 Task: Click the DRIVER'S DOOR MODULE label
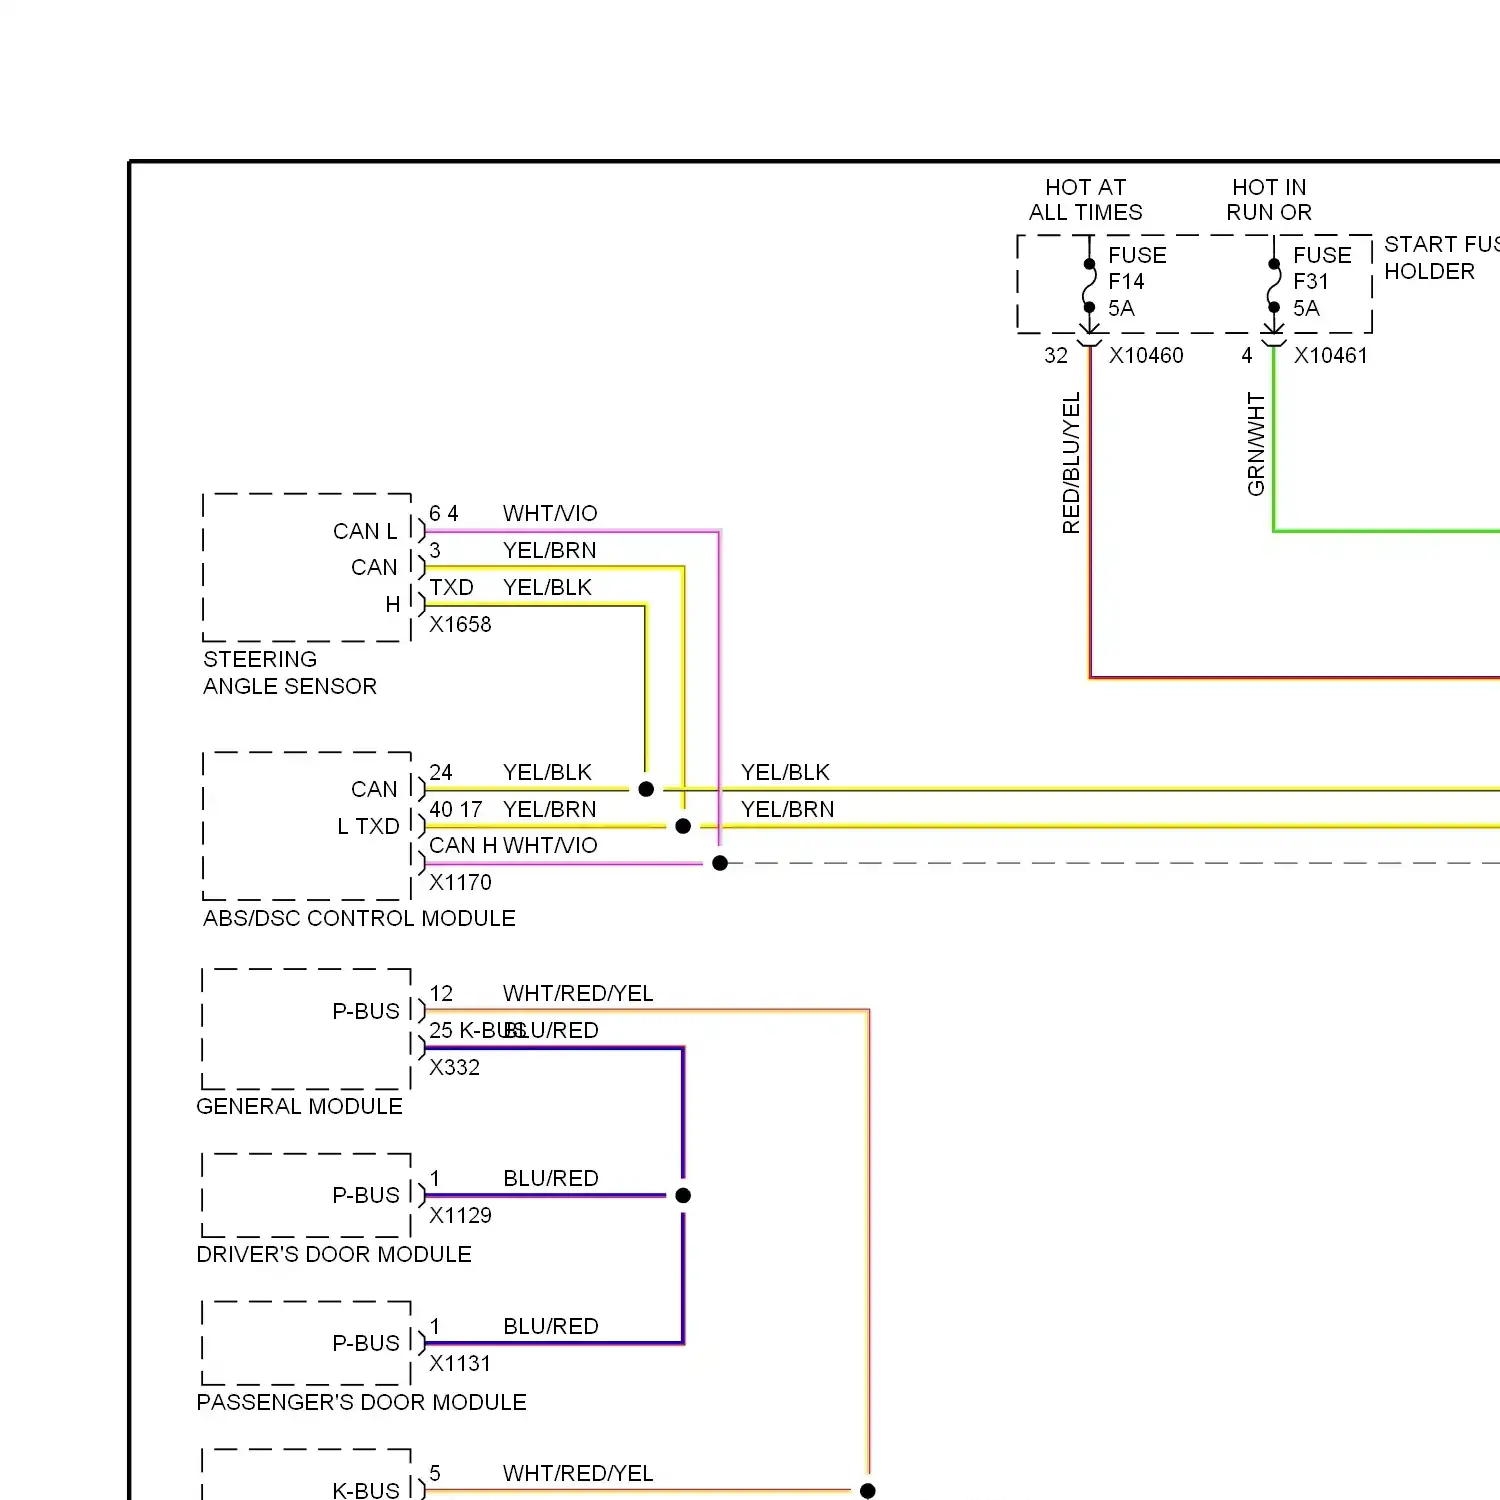point(334,1255)
